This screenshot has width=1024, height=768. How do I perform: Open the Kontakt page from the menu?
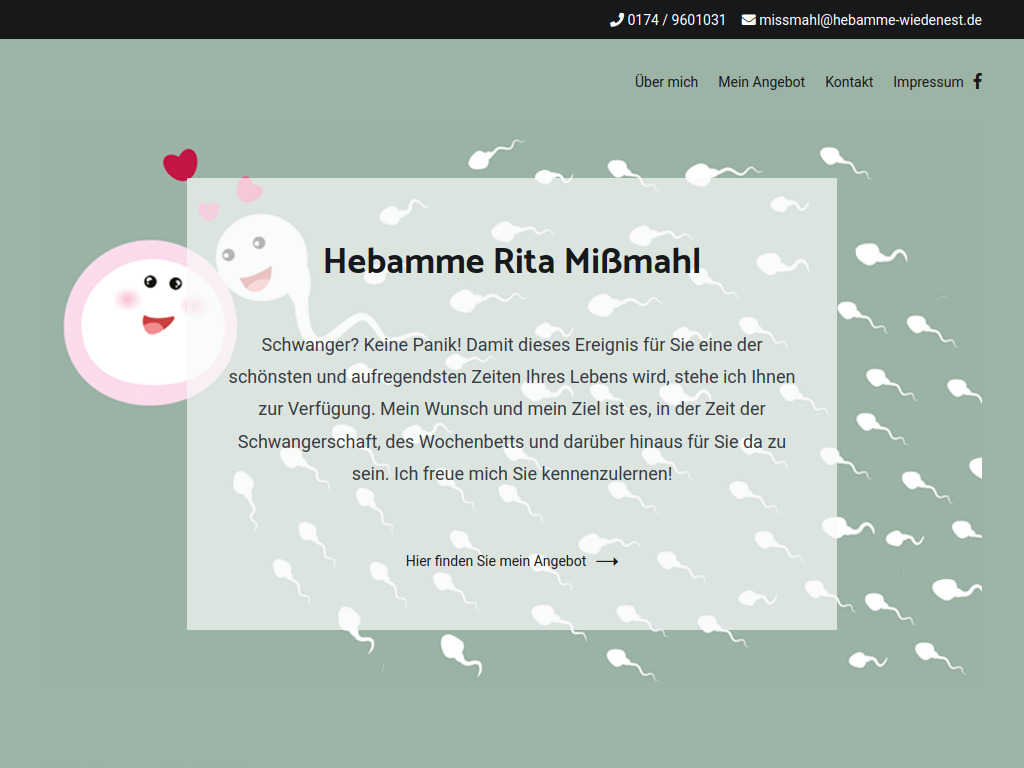coord(849,81)
